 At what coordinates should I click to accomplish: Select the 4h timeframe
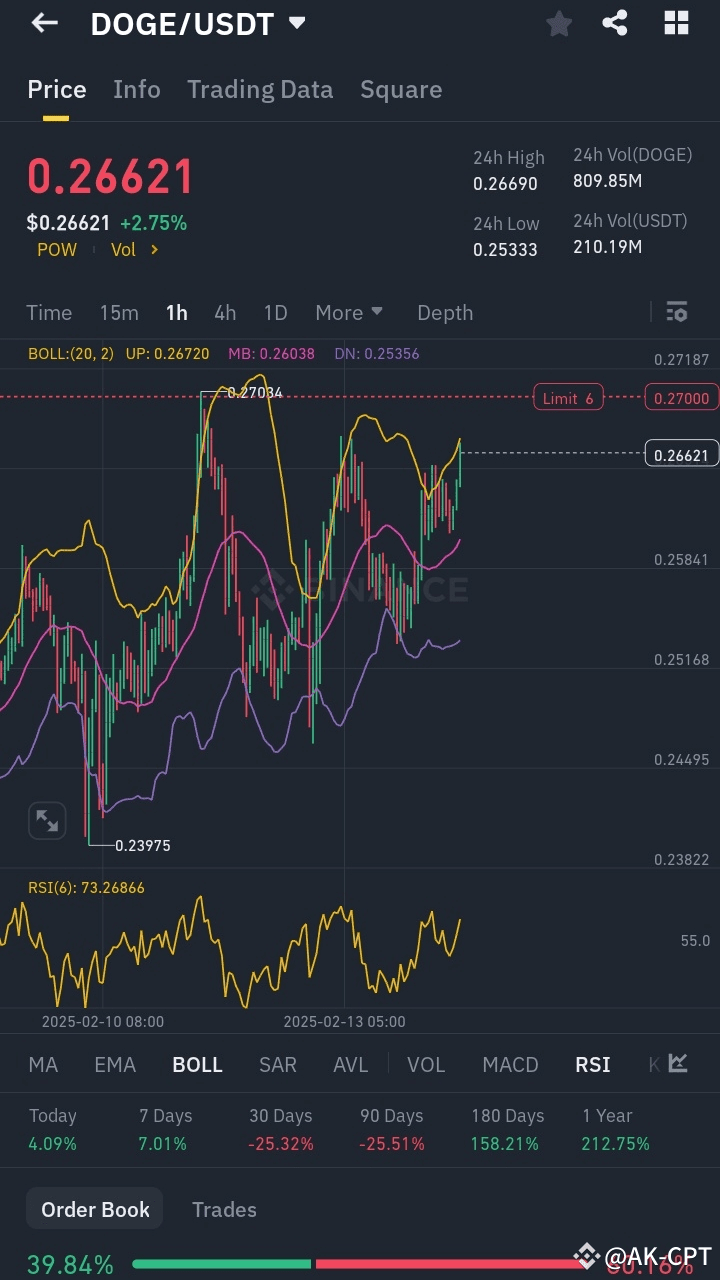(x=225, y=312)
